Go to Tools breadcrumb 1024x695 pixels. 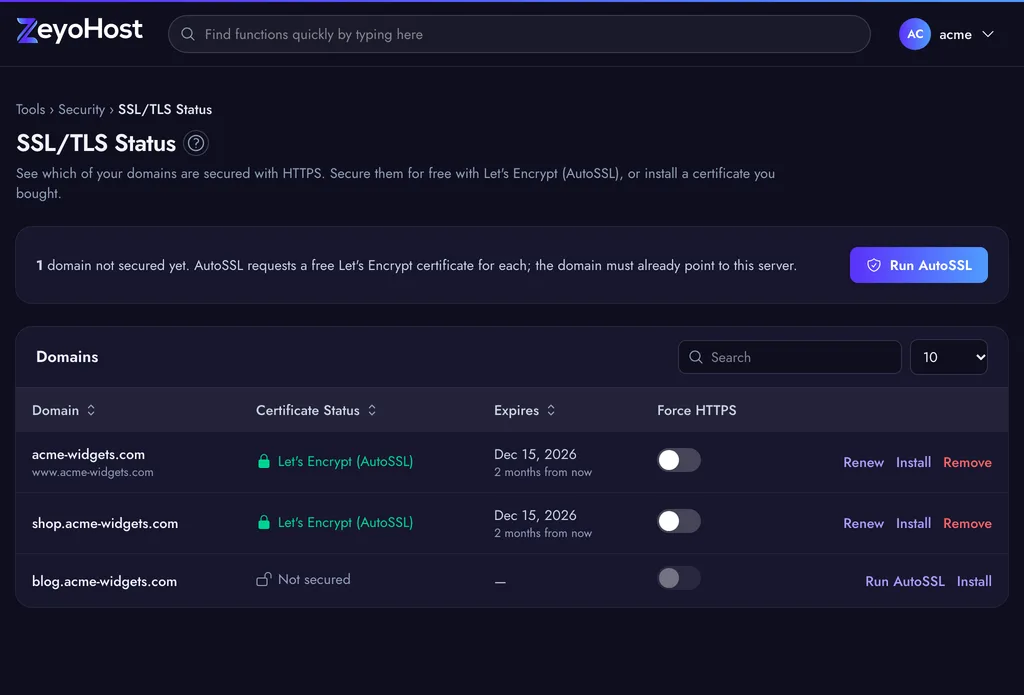31,109
